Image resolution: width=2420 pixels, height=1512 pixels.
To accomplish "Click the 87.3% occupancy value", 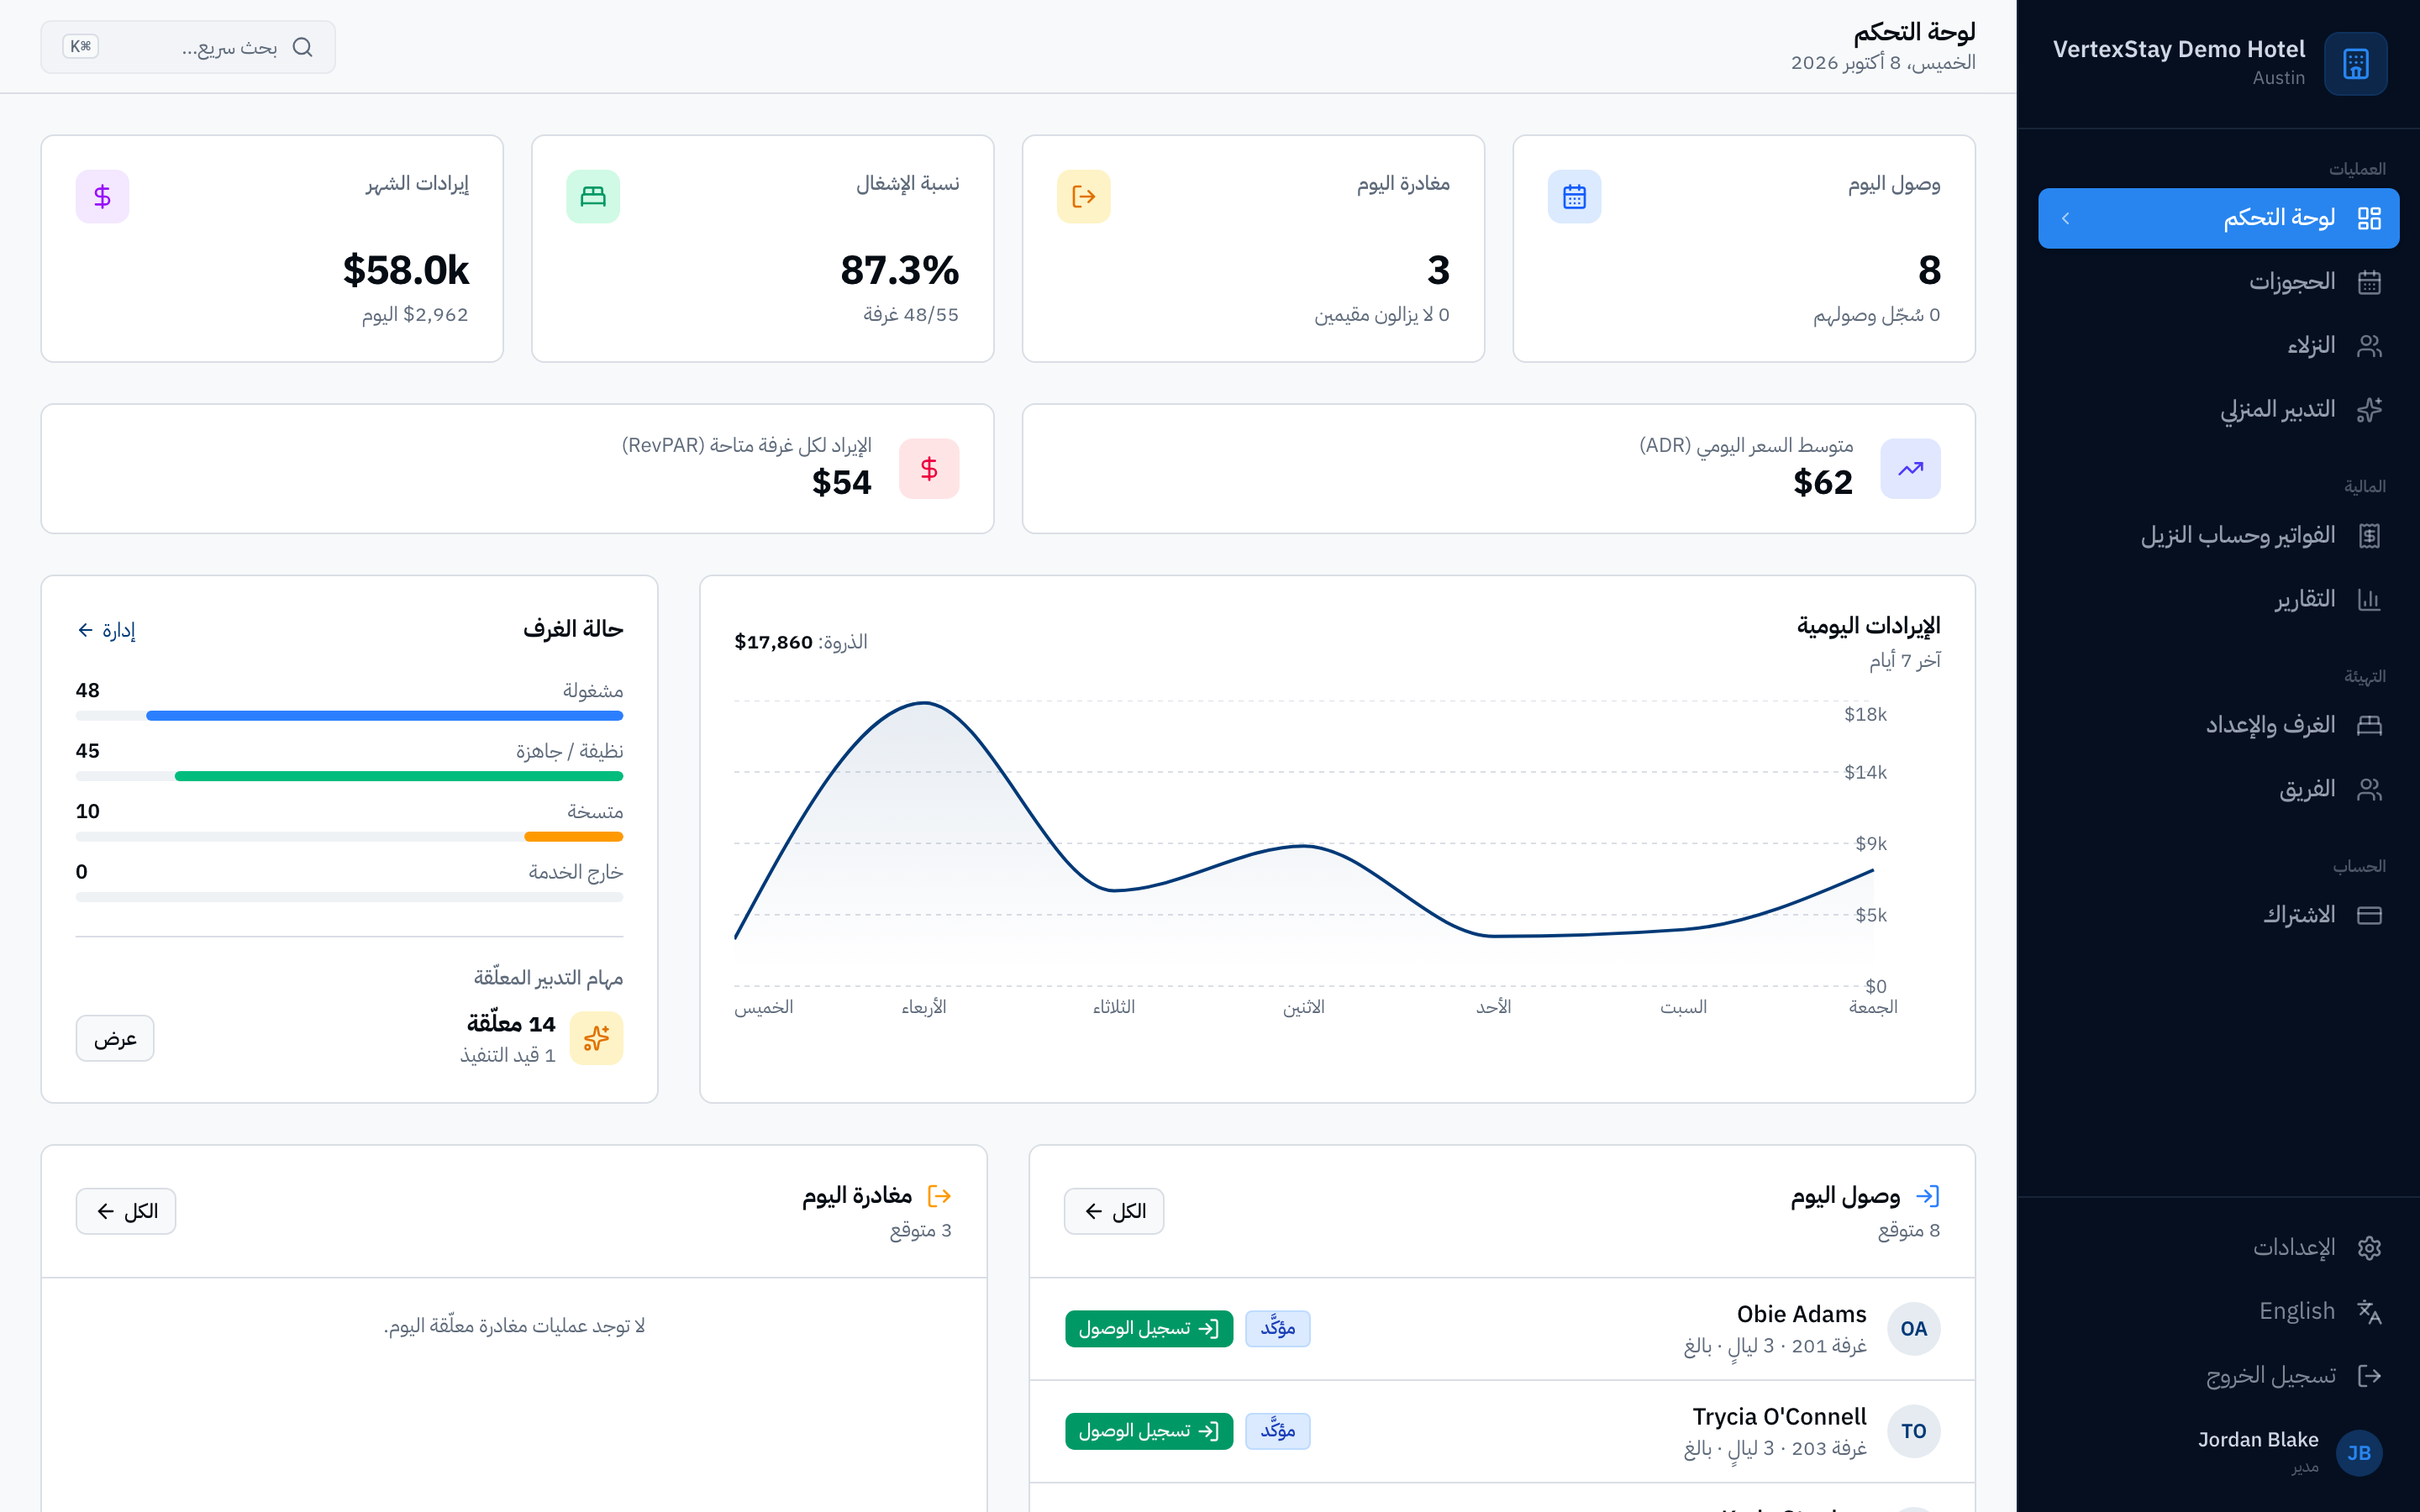I will (899, 270).
